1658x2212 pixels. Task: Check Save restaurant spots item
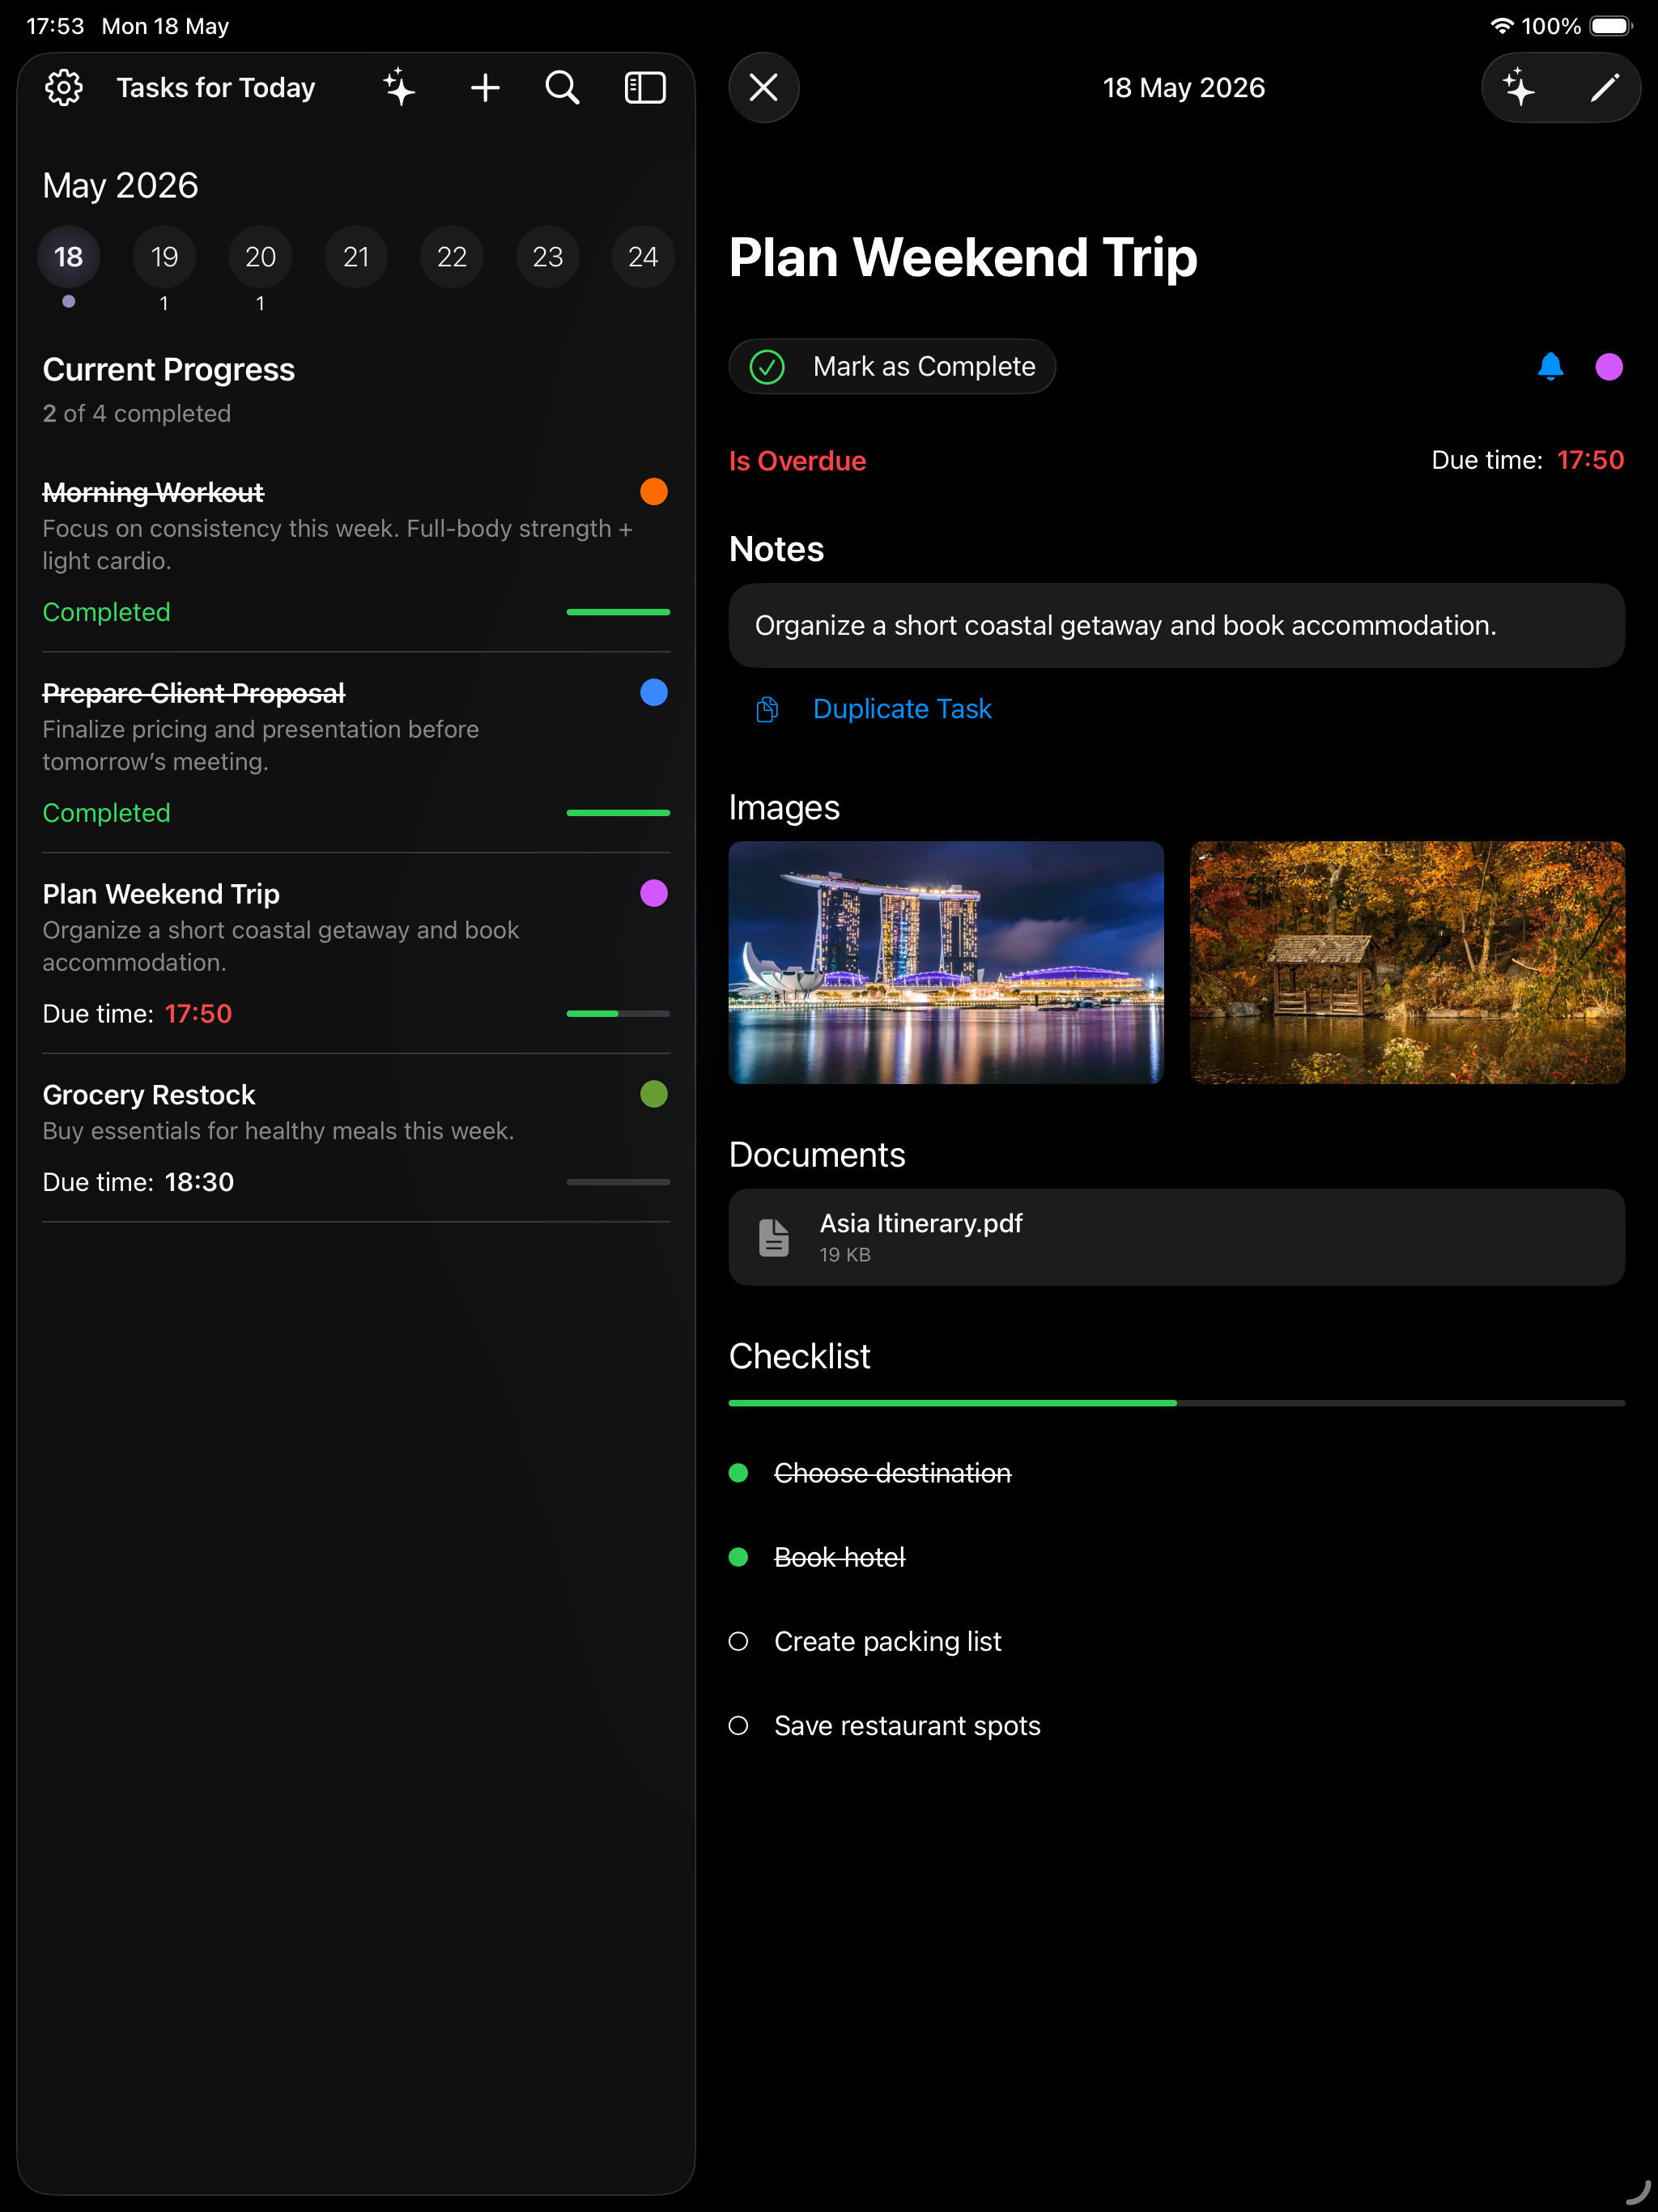(x=738, y=1725)
